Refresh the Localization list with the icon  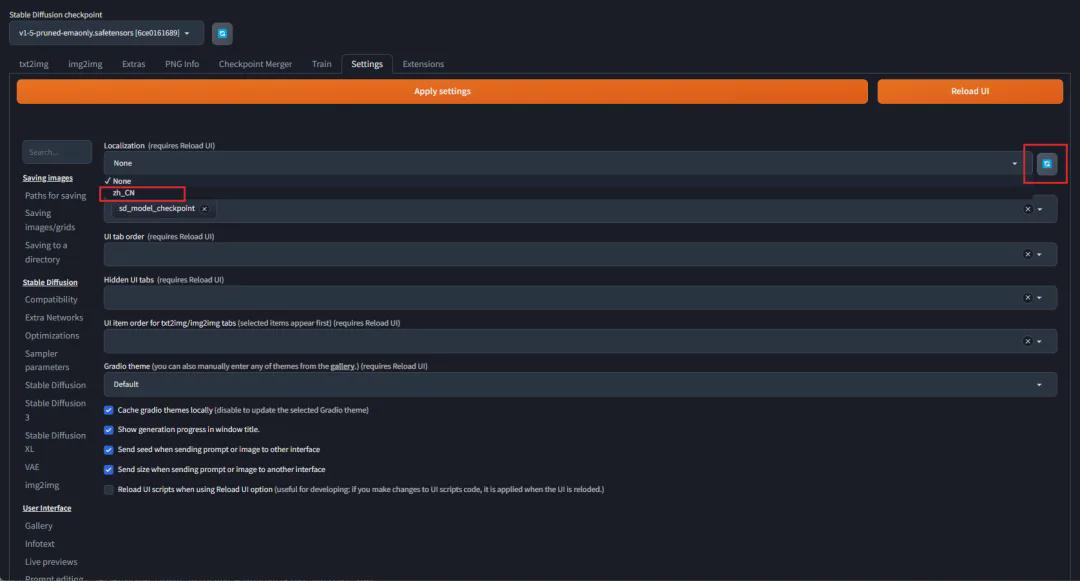click(x=1046, y=163)
